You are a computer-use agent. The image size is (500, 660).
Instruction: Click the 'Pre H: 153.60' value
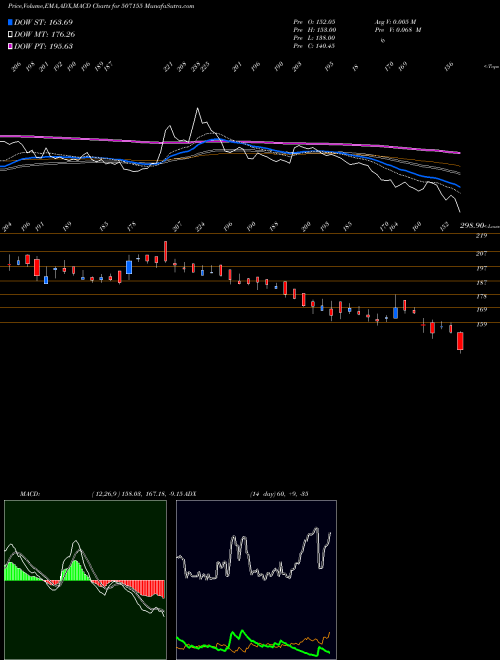(314, 30)
